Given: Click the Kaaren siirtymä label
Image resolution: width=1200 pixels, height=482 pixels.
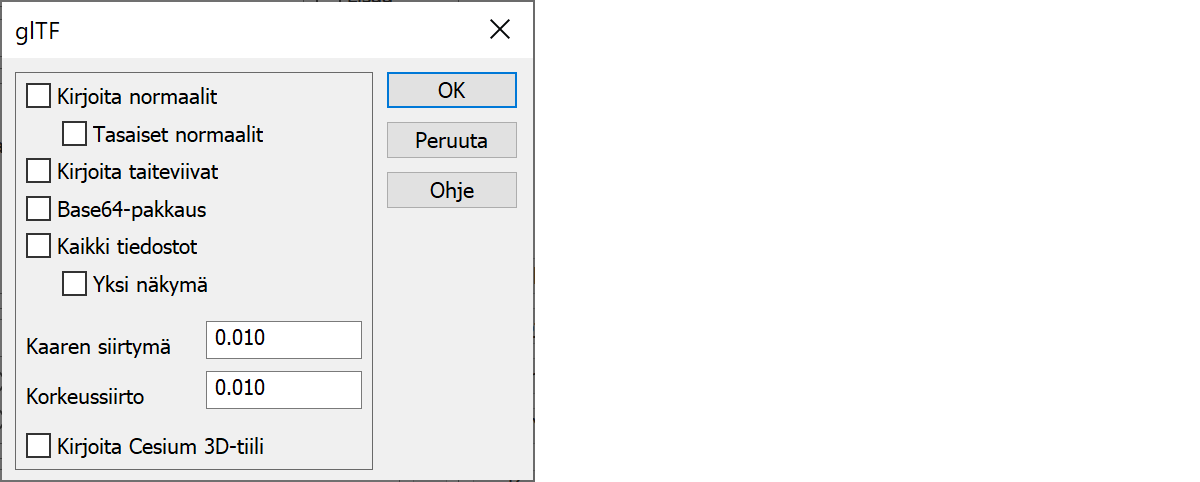Looking at the screenshot, I should click(x=98, y=348).
